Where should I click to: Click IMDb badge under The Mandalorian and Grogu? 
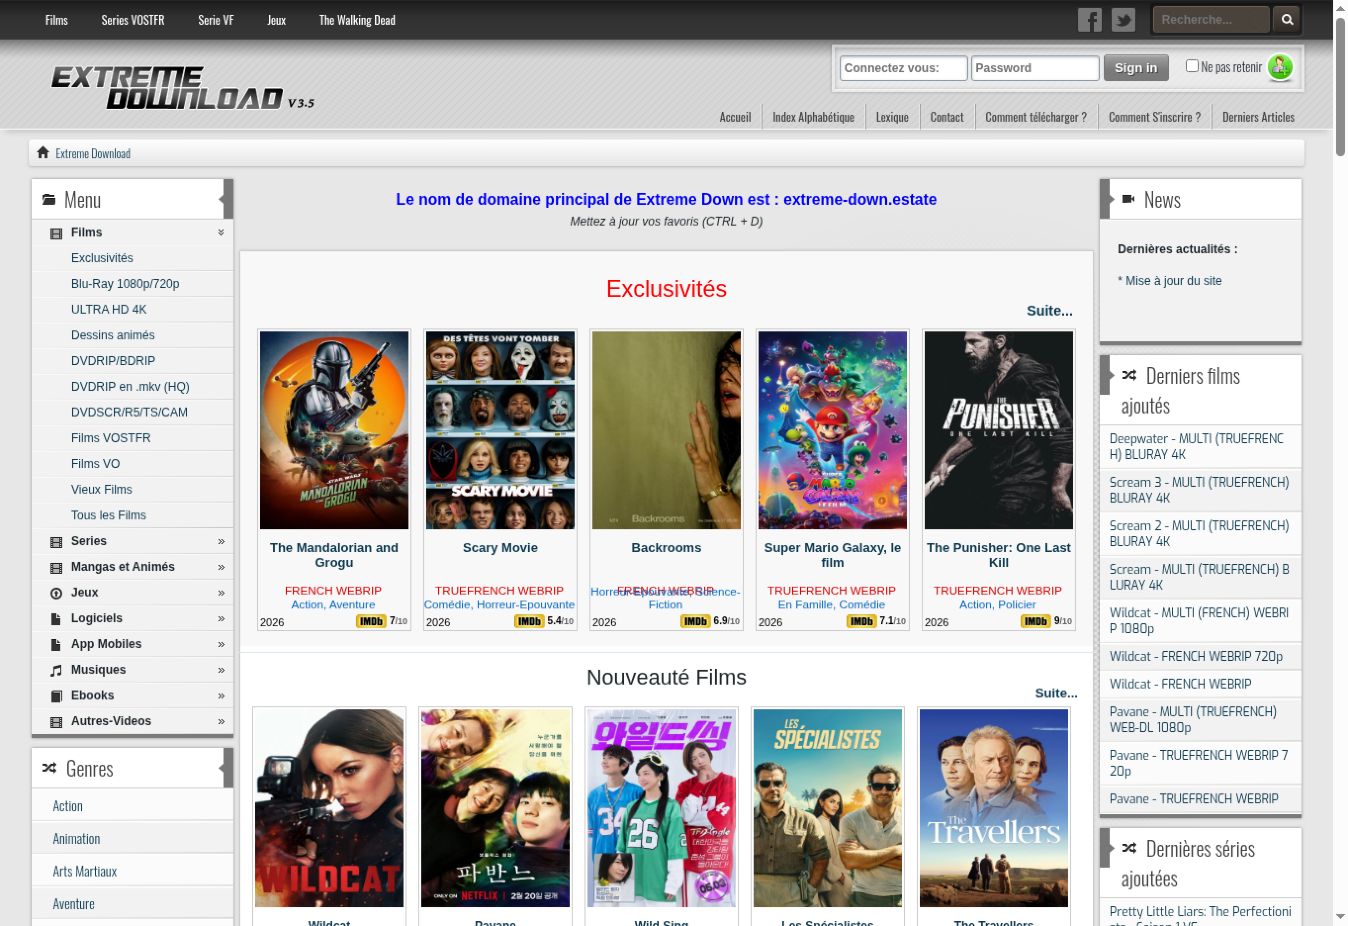point(371,621)
